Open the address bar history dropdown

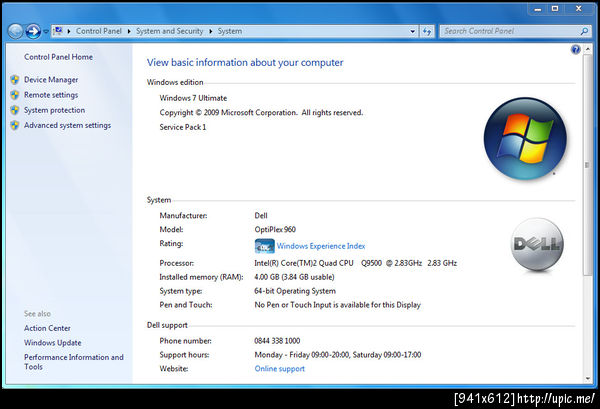coord(412,31)
